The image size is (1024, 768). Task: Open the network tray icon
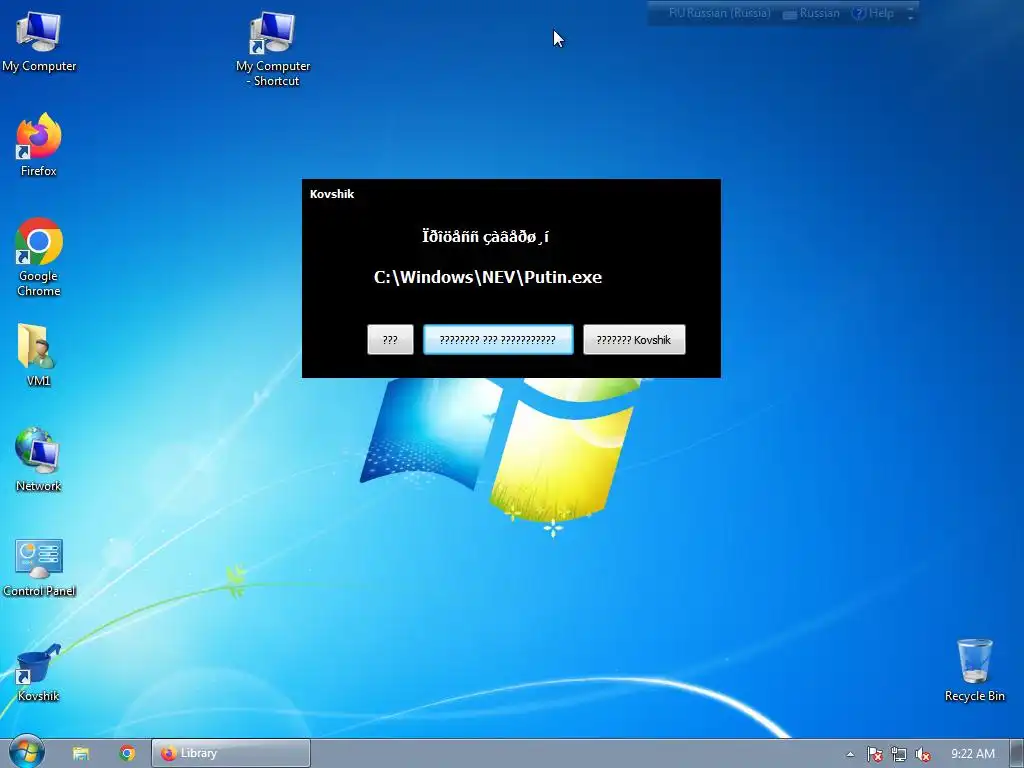(x=899, y=754)
